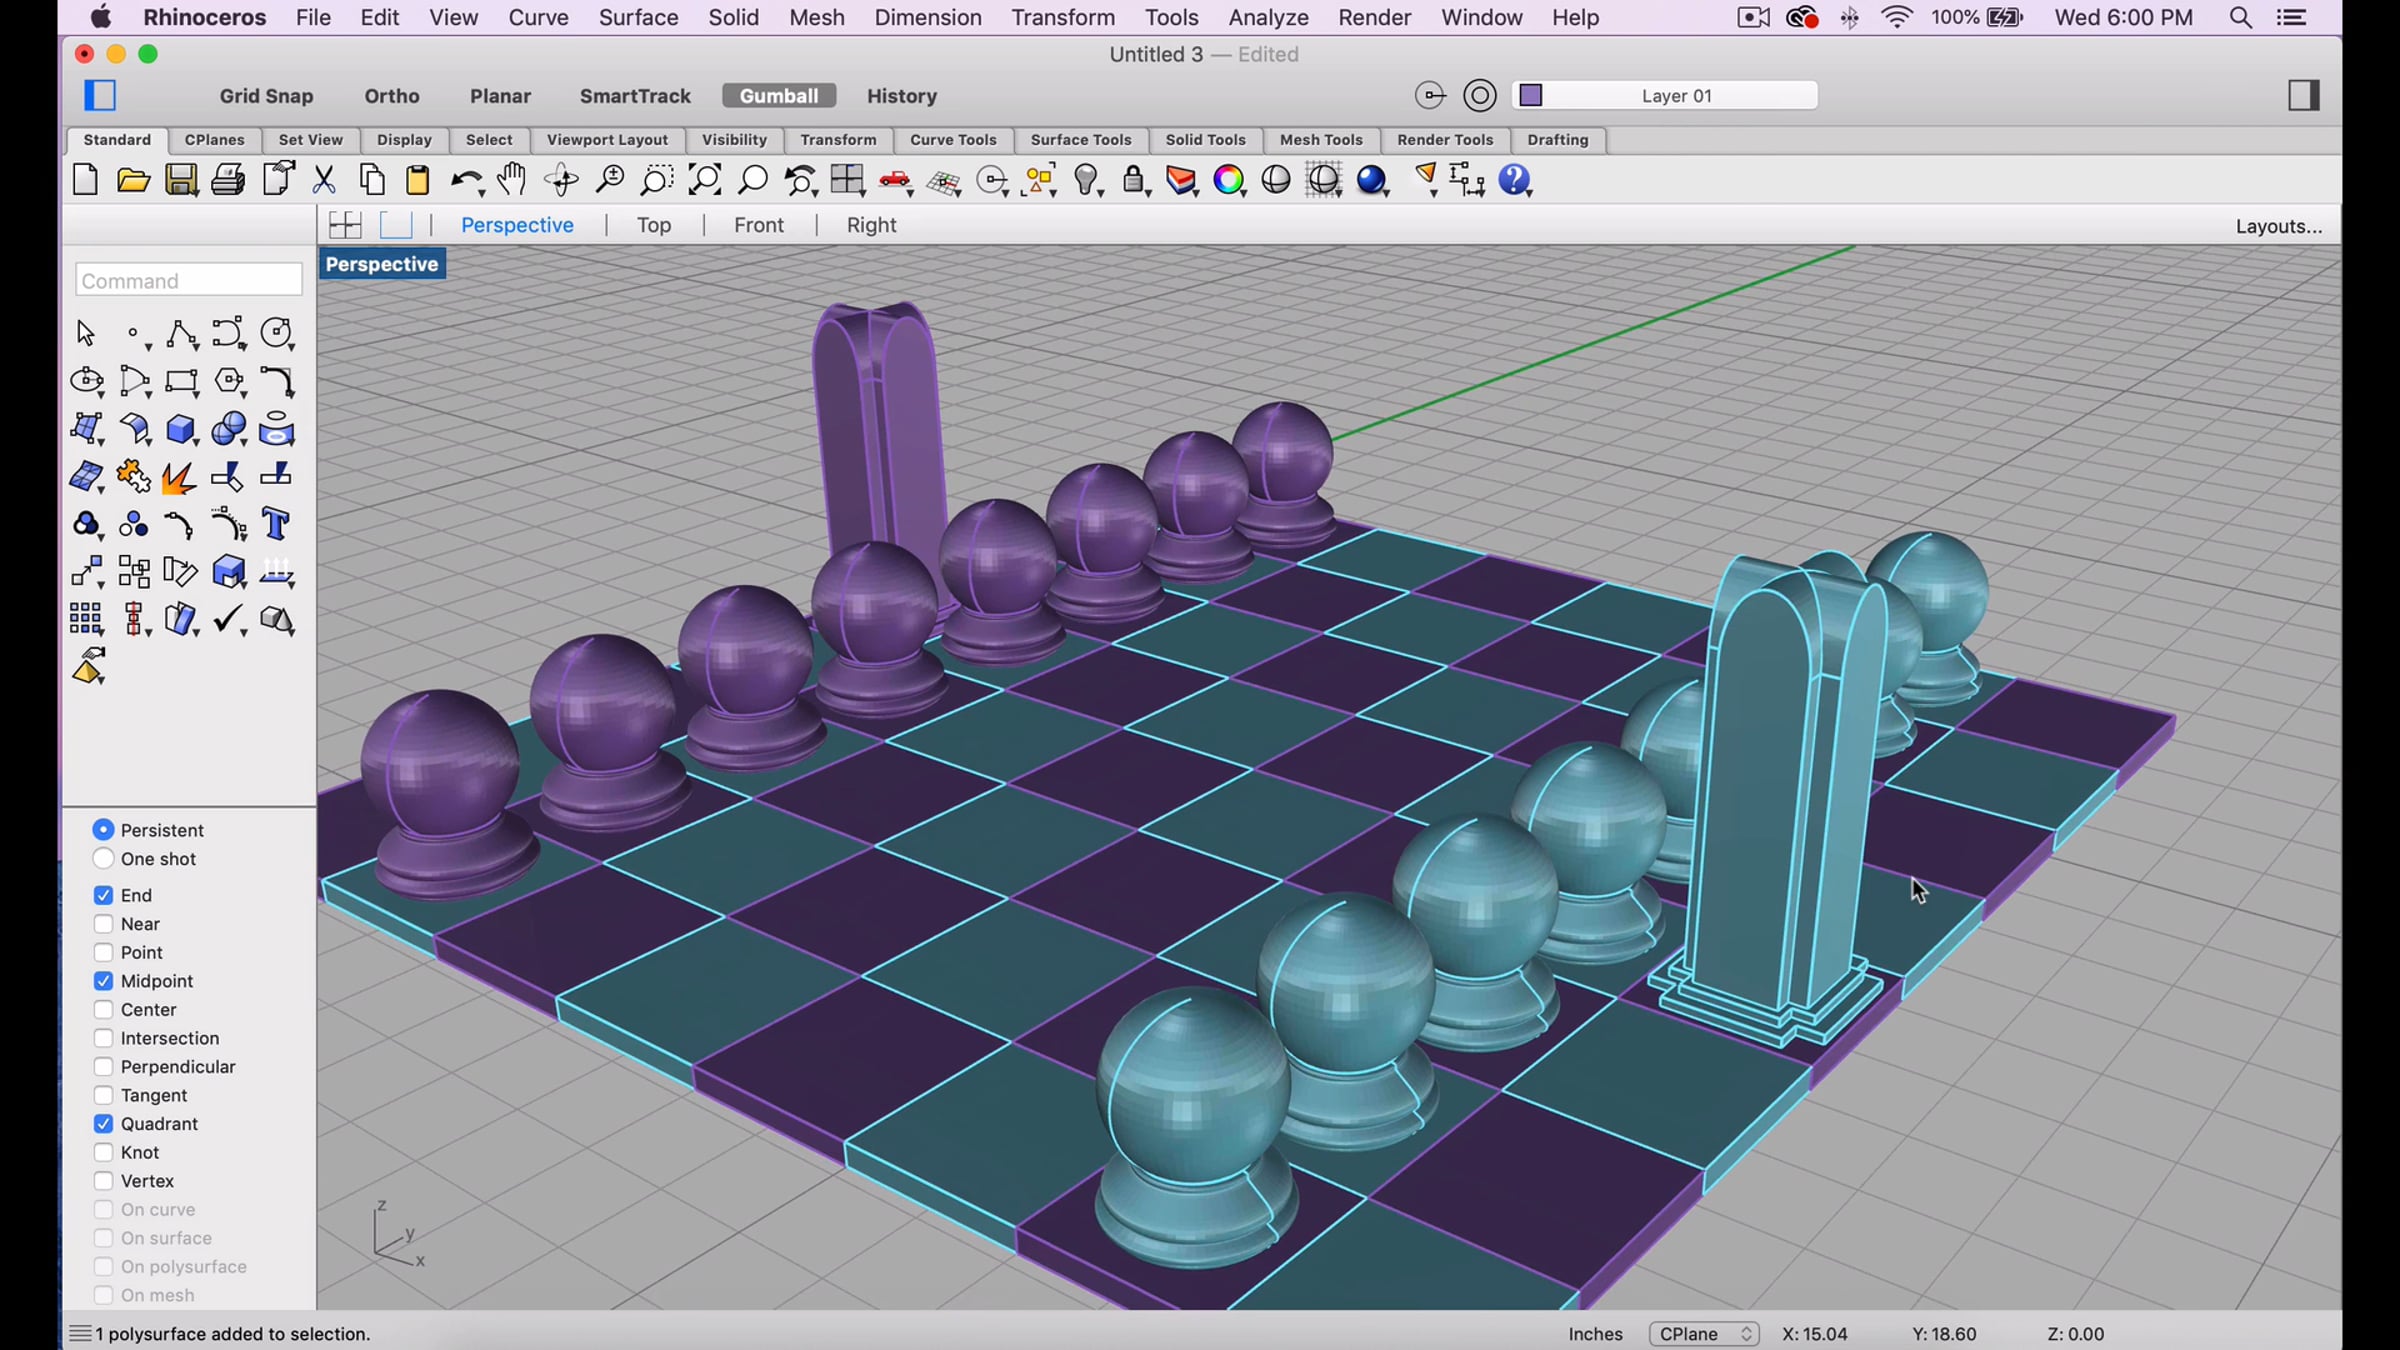Click the Zoom Extents icon

coord(705,180)
